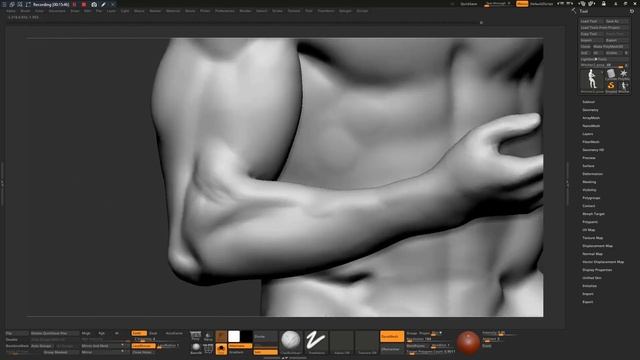Click the right tray divider handle
This screenshot has height=360, width=640.
567,184
